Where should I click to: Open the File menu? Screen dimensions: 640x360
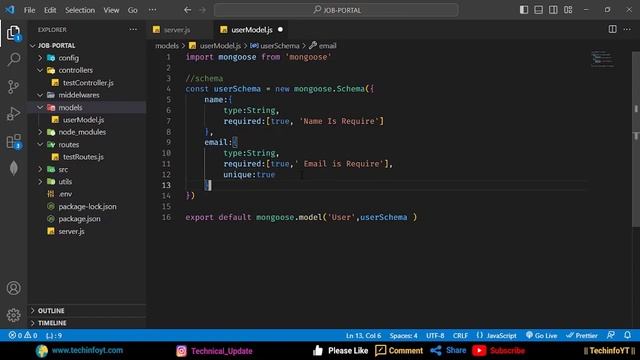pos(29,10)
